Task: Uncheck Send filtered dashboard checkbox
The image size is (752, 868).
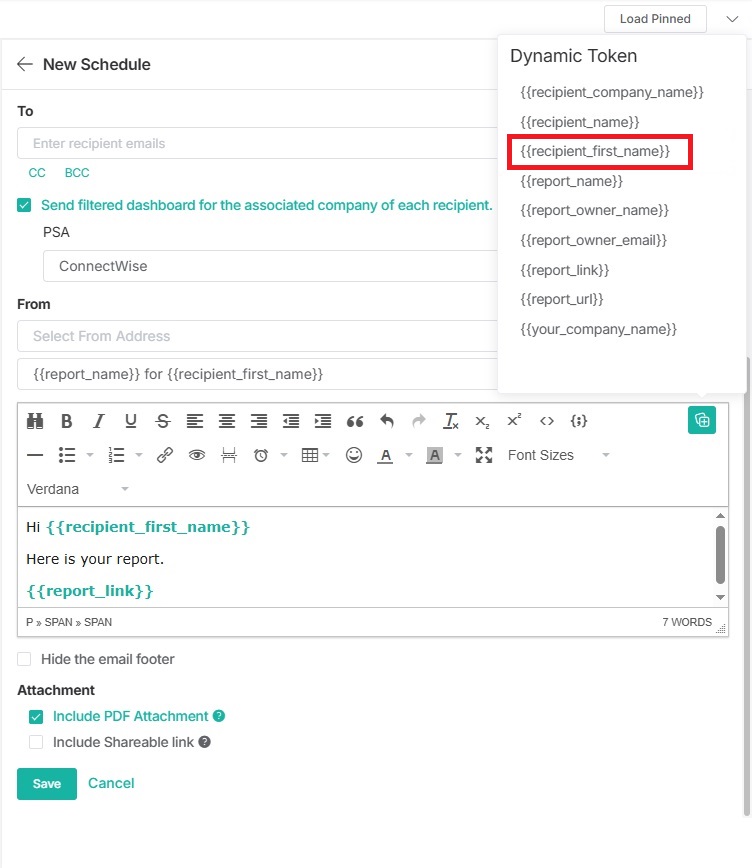Action: (25, 205)
